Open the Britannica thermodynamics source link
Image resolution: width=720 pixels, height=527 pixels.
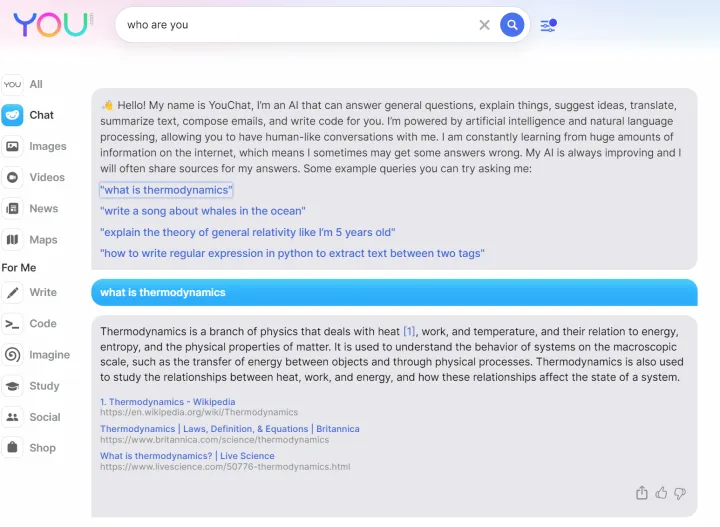click(229, 429)
